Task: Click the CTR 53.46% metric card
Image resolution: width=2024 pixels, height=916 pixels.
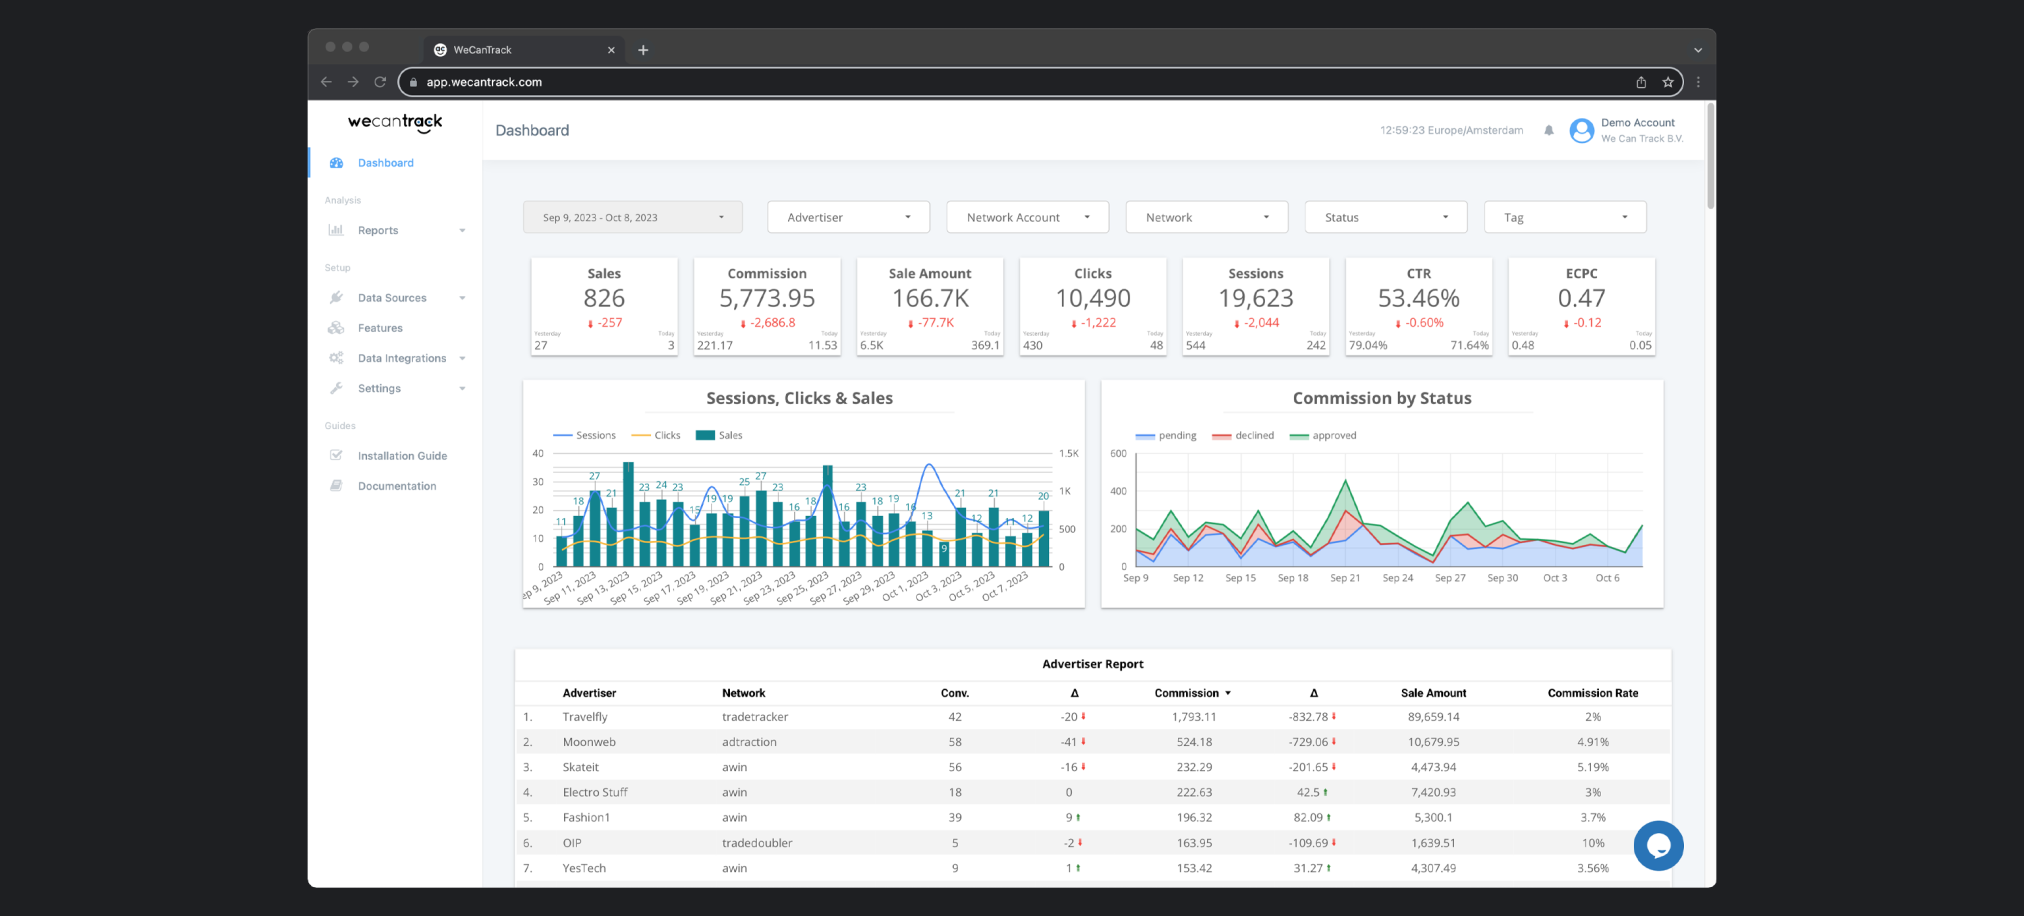Action: point(1418,306)
